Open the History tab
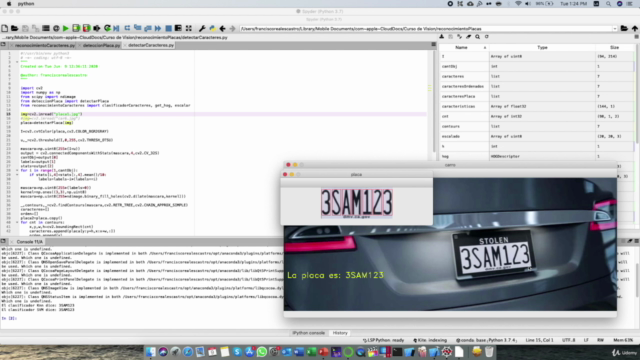The image size is (640, 360). pos(340,333)
